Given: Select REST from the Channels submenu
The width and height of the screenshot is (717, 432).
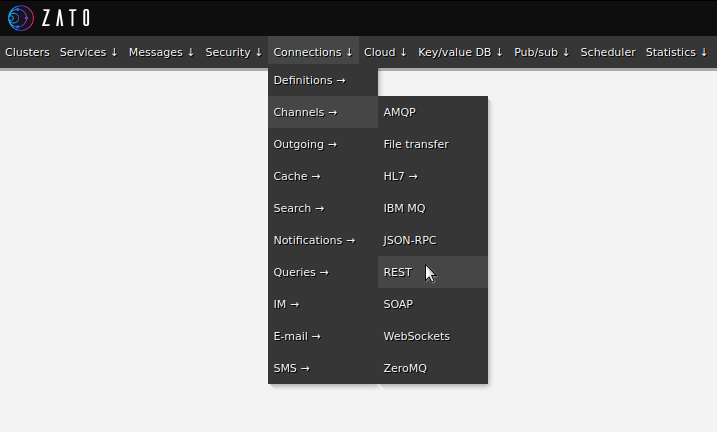Looking at the screenshot, I should pos(398,272).
